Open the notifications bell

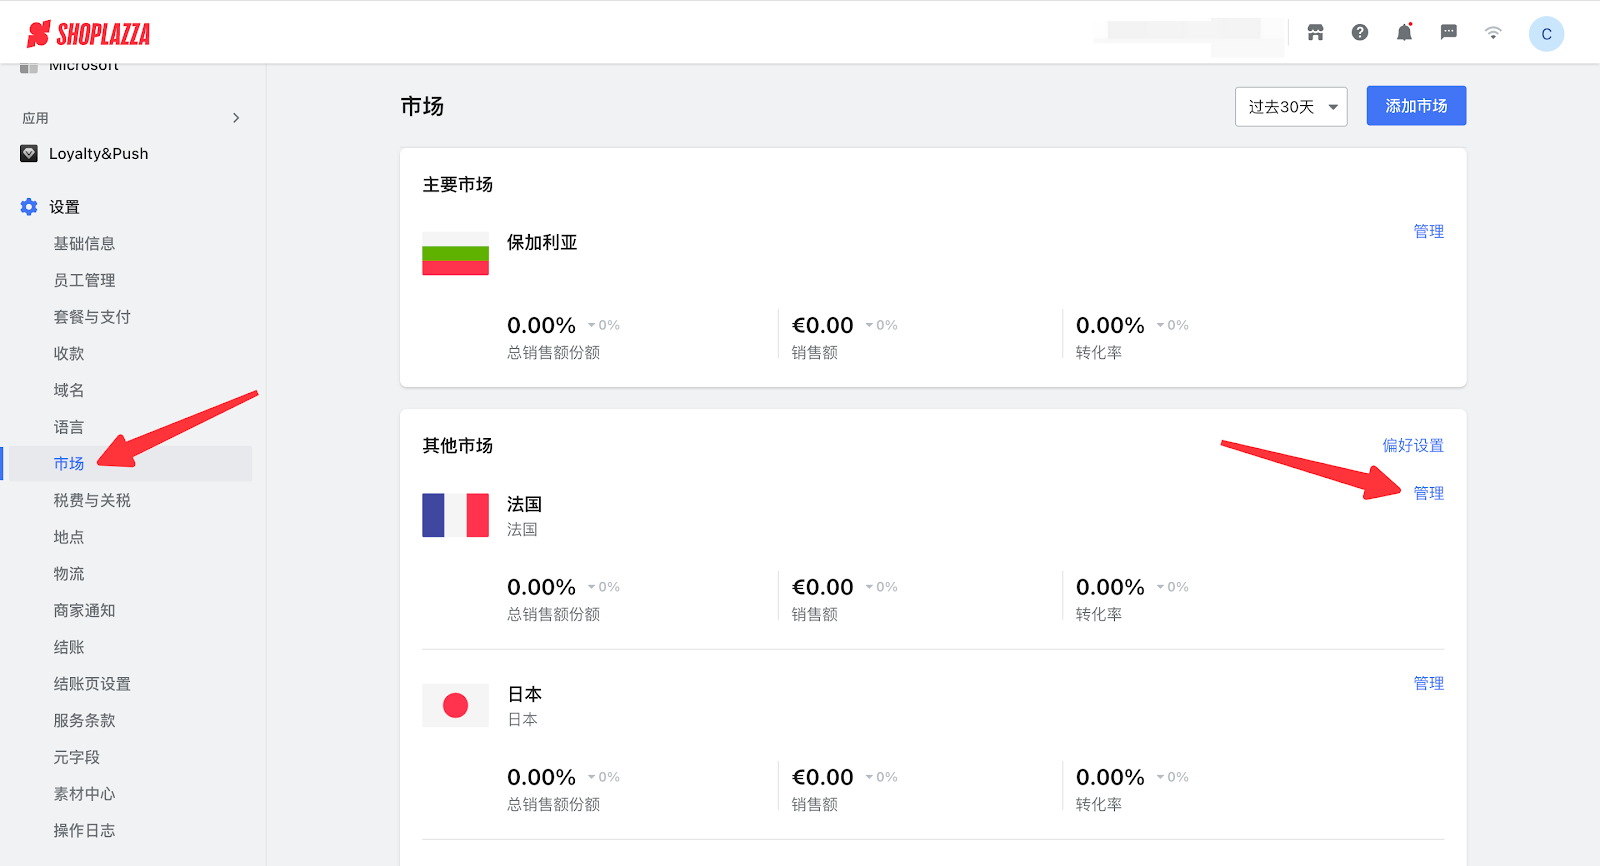tap(1404, 33)
